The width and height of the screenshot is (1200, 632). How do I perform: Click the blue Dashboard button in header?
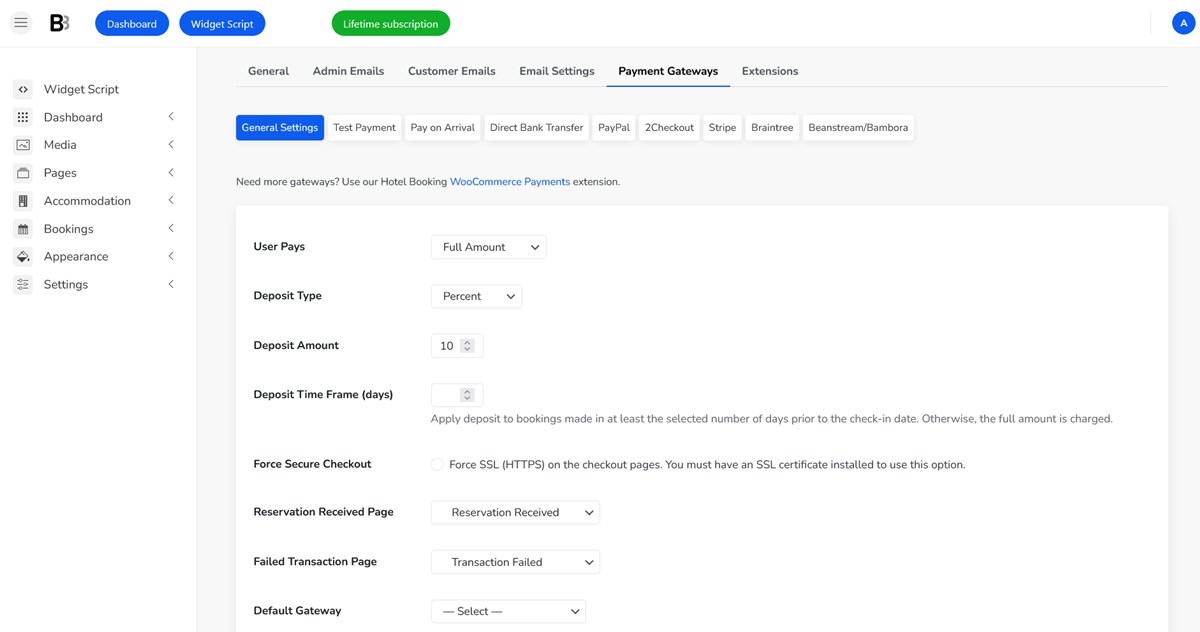pos(132,23)
